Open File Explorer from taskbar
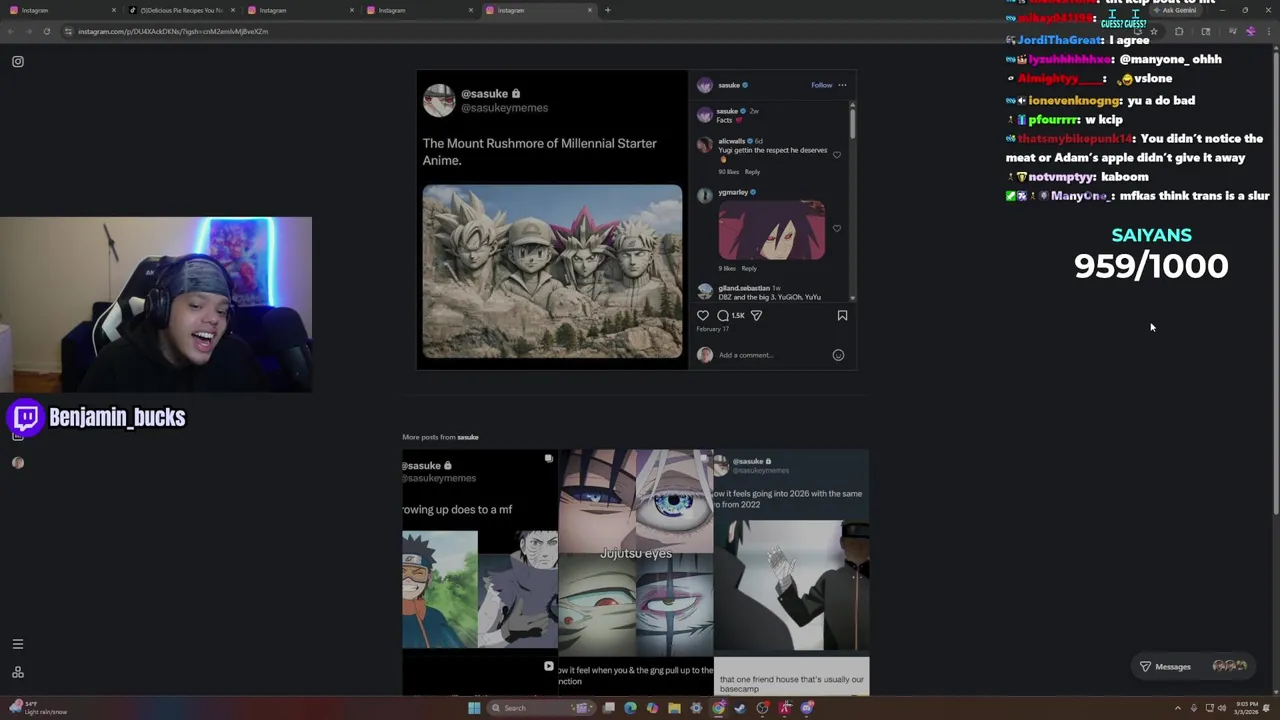 pyautogui.click(x=674, y=708)
